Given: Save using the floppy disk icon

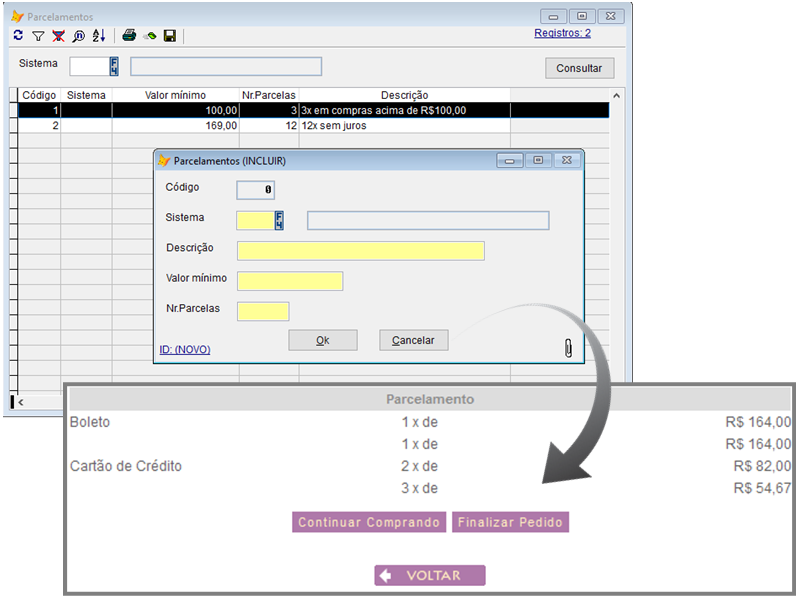Looking at the screenshot, I should pyautogui.click(x=170, y=36).
